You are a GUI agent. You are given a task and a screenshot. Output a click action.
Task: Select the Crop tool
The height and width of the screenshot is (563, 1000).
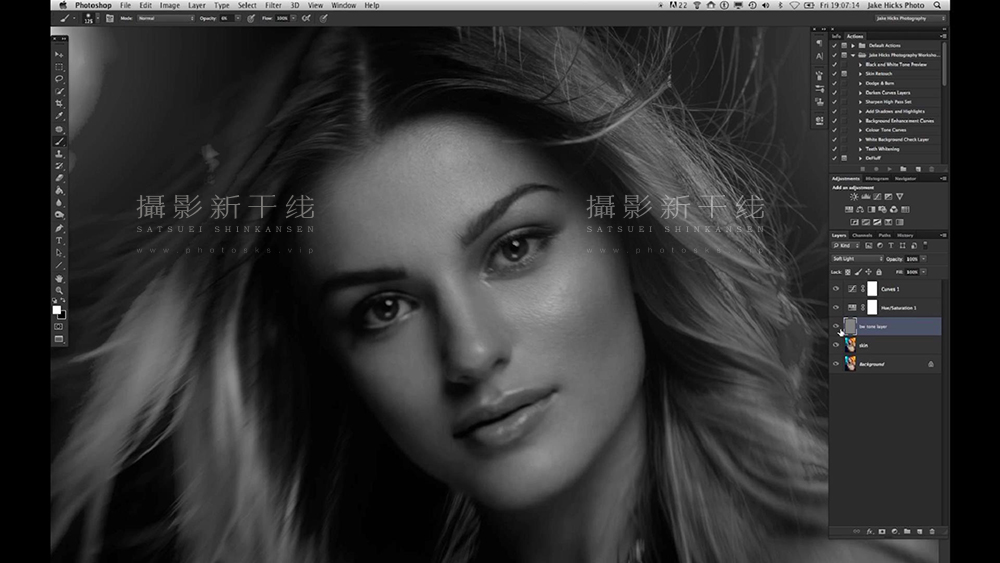(x=59, y=103)
